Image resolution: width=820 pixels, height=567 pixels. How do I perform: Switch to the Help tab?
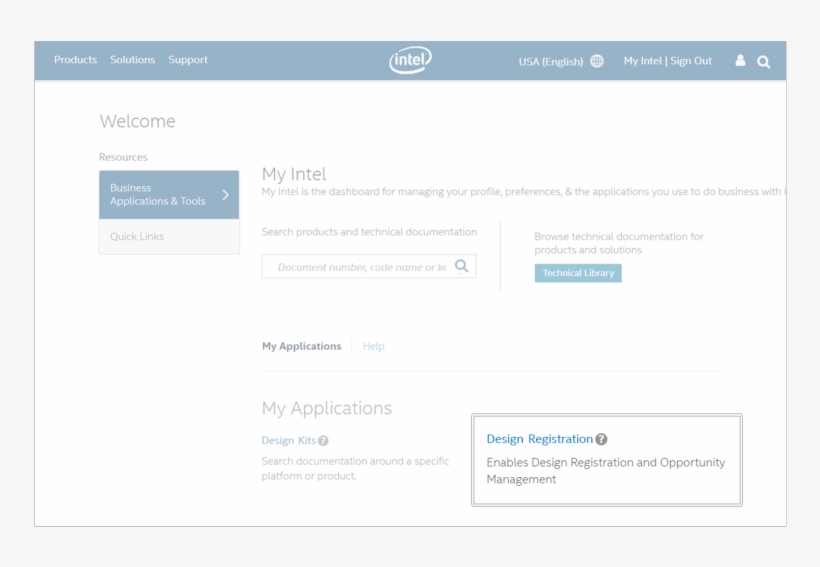[x=373, y=346]
